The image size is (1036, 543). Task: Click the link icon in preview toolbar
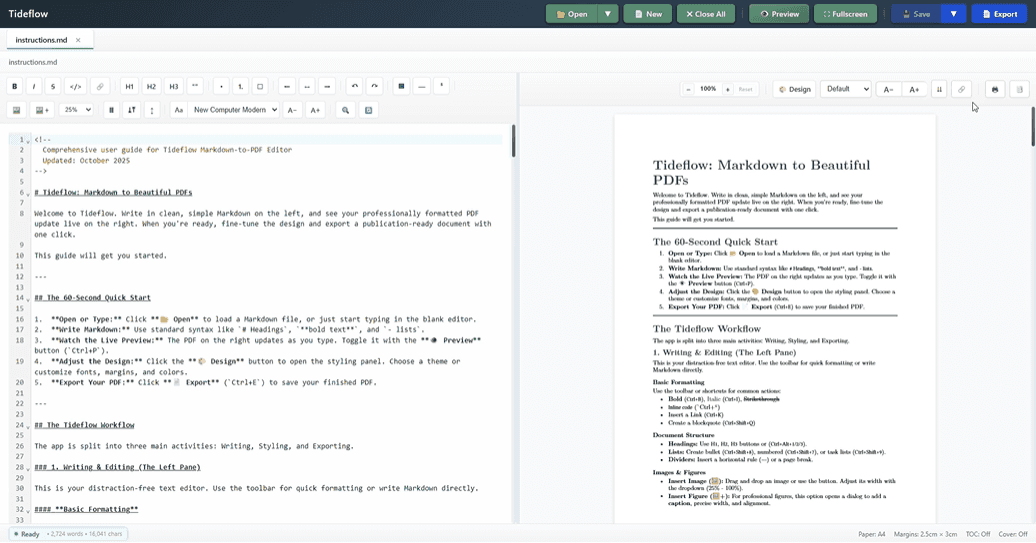click(x=961, y=89)
